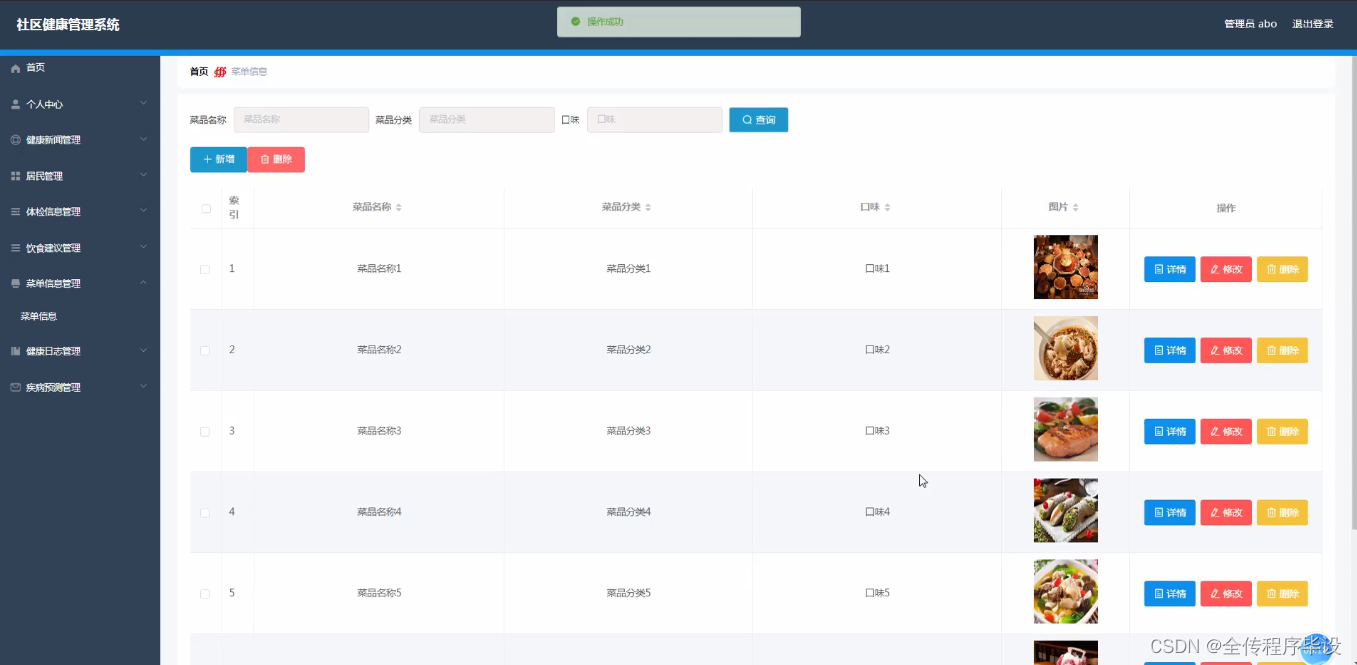Click the red 删除 batch delete button

[276, 160]
